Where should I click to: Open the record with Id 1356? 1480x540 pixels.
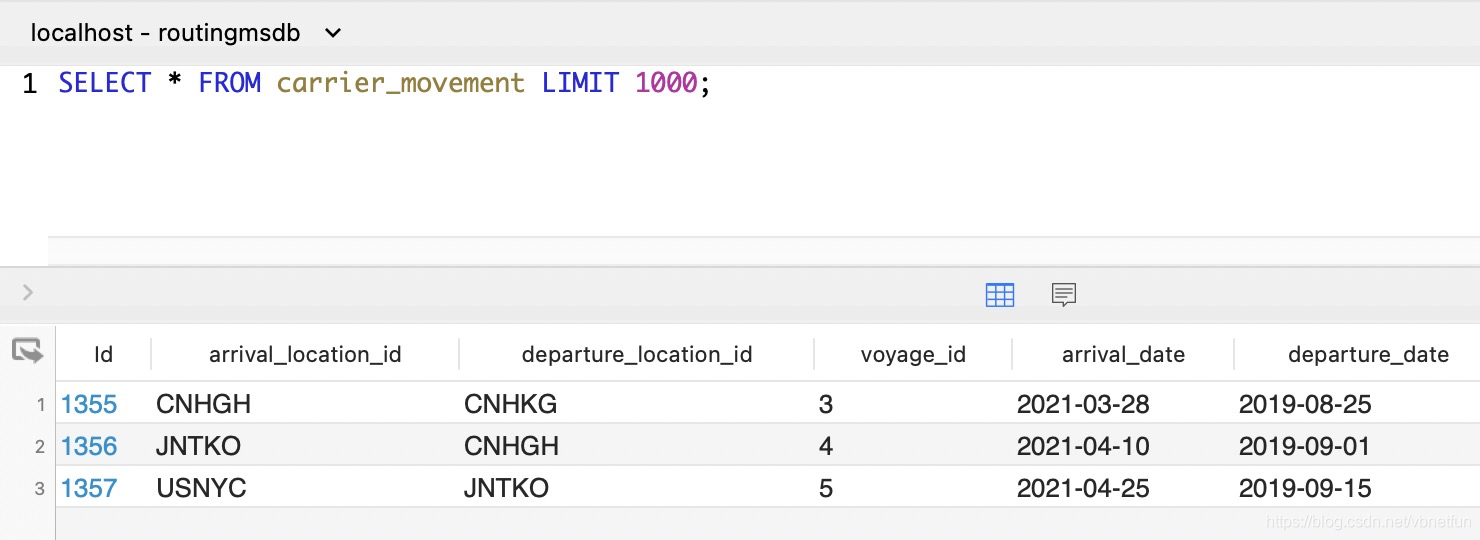89,446
